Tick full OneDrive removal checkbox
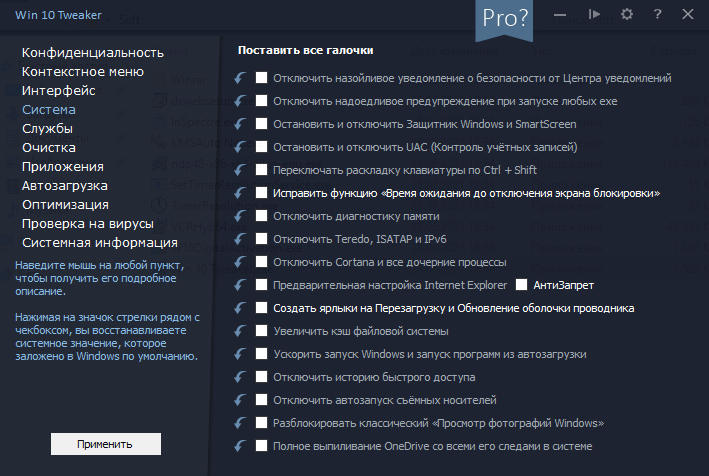The height and width of the screenshot is (476, 709). coord(261,446)
